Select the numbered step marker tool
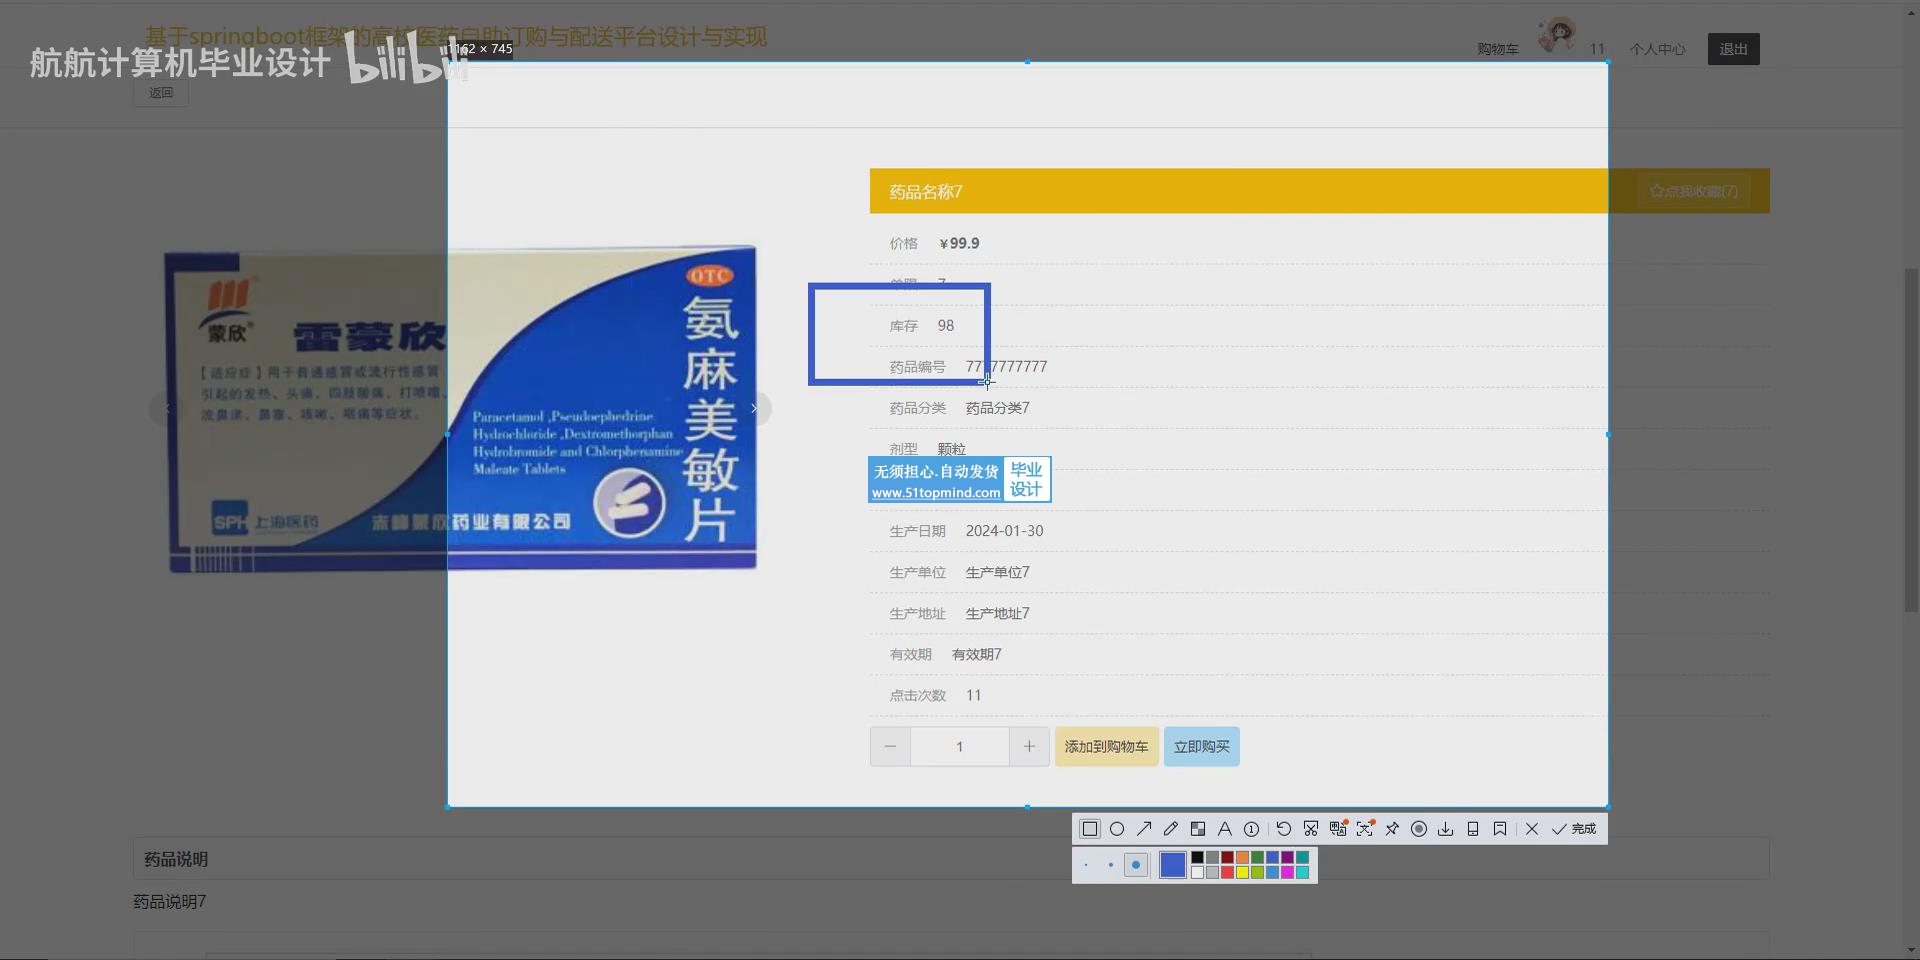 (1251, 829)
